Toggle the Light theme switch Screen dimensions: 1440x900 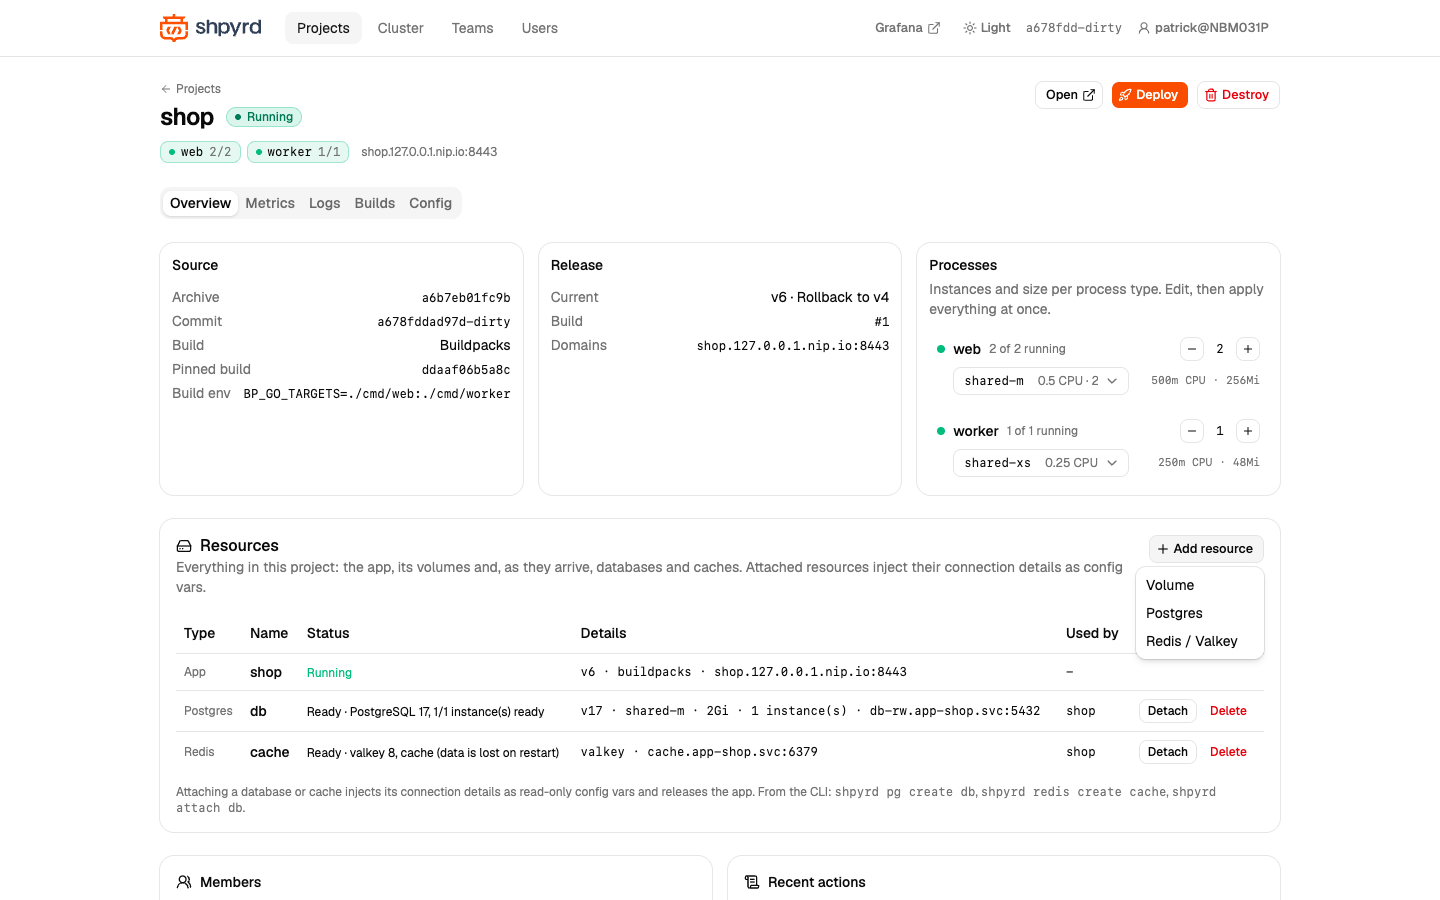point(987,28)
